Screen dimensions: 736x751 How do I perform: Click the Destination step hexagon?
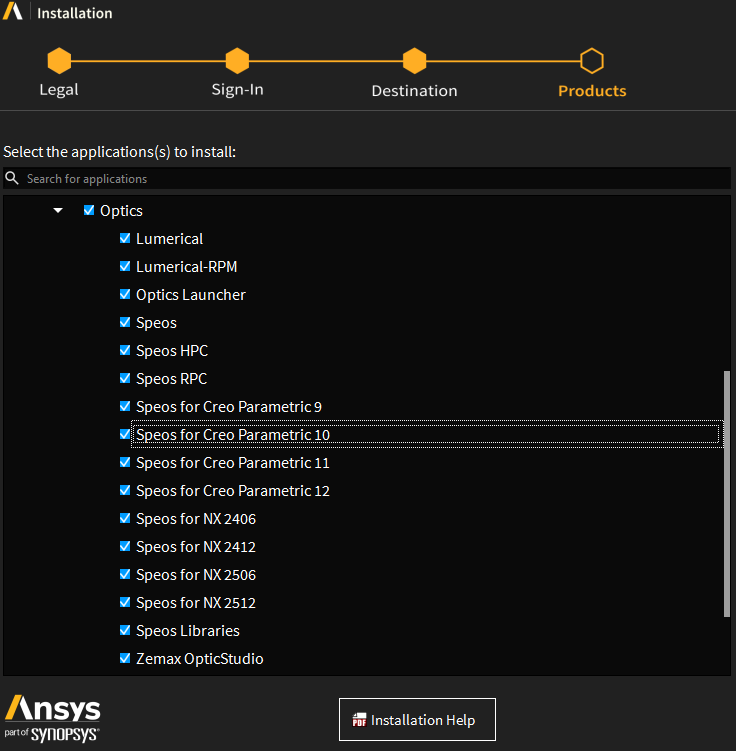click(415, 61)
